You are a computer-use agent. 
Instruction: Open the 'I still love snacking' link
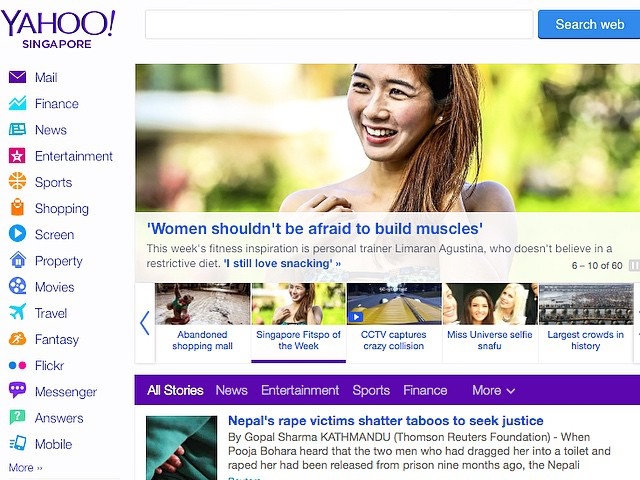282,263
